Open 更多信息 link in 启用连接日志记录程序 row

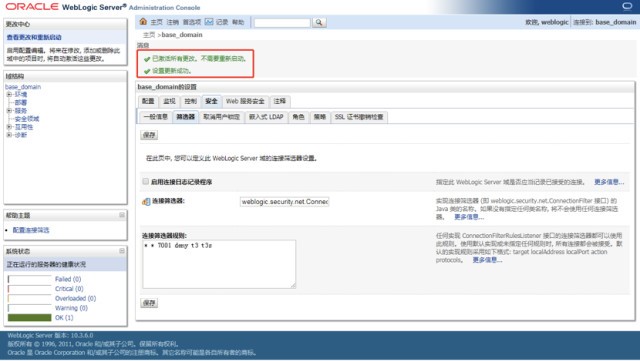(609, 182)
